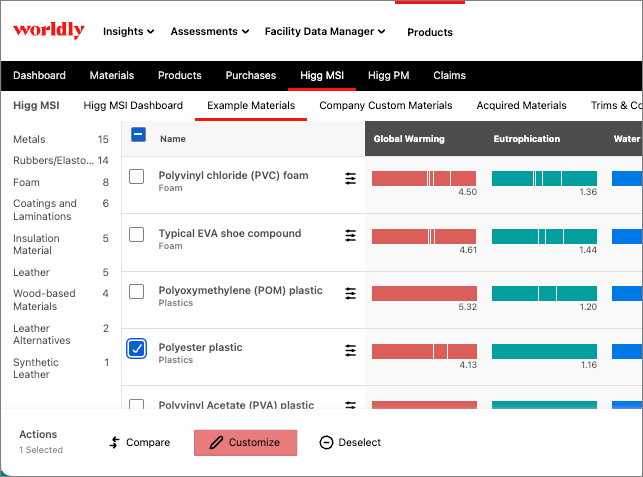
Task: Click the Eutrophication column header
Action: tap(527, 139)
